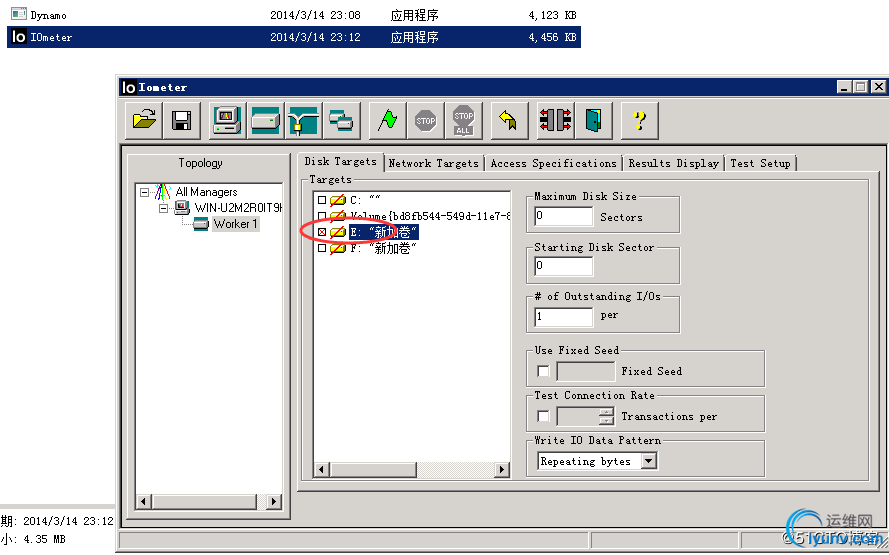Open the Results Display tab
Image resolution: width=889 pixels, height=555 pixels.
[674, 163]
